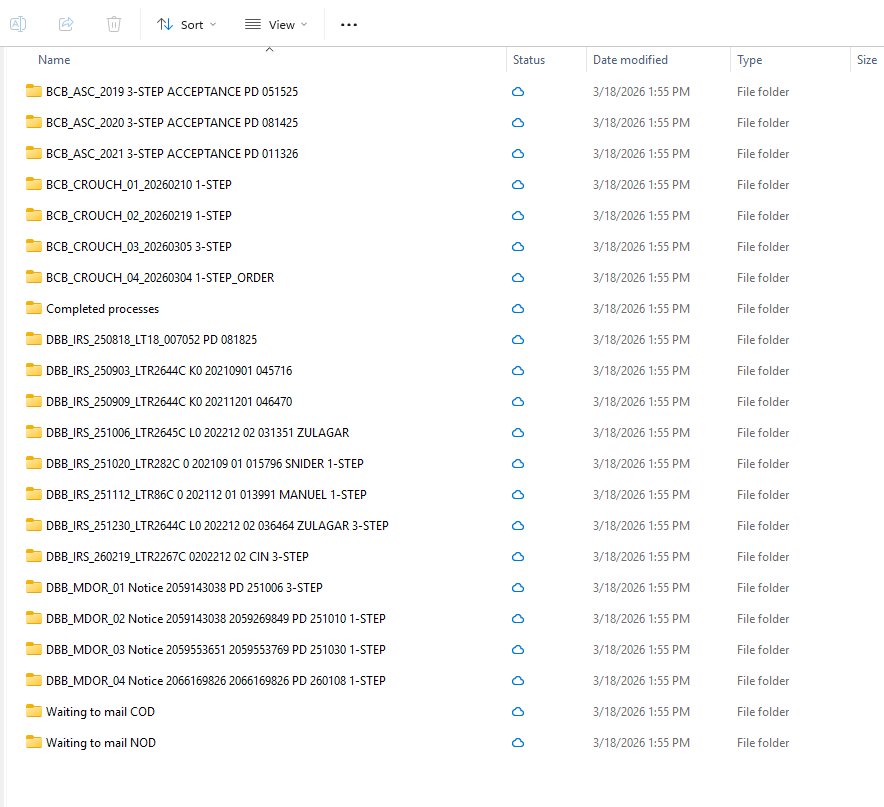Click folder icon of DBB_IRS_250818_LT18_007052
884x807 pixels.
pyautogui.click(x=34, y=339)
